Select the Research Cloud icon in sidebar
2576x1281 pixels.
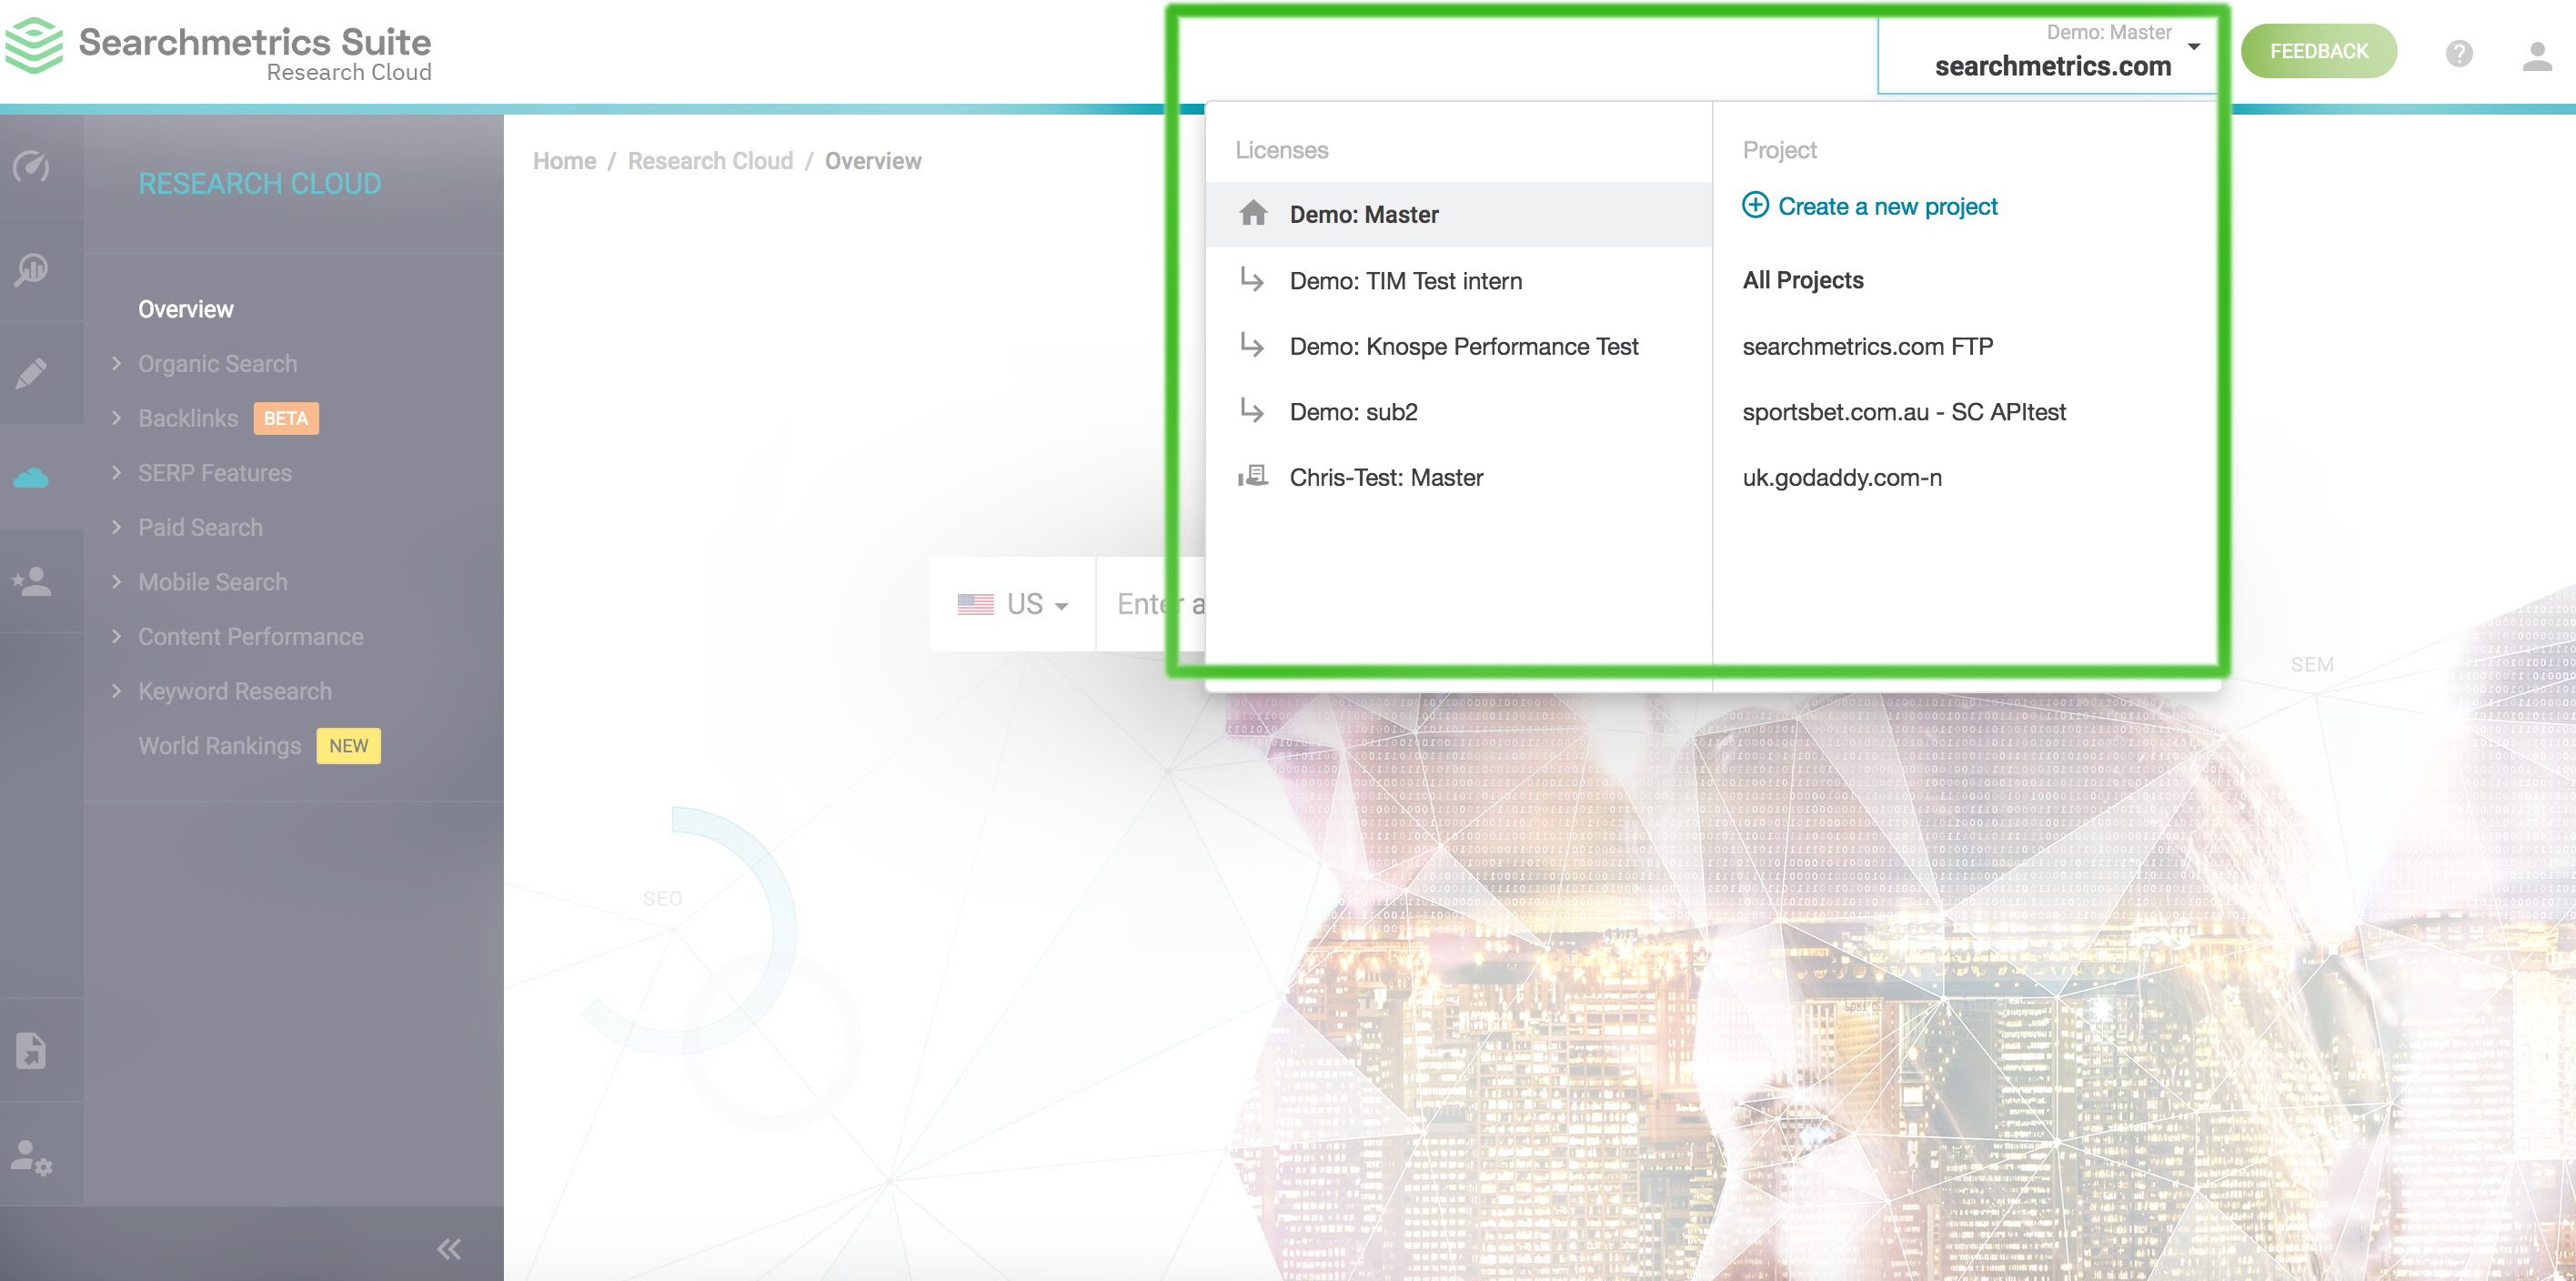tap(31, 478)
